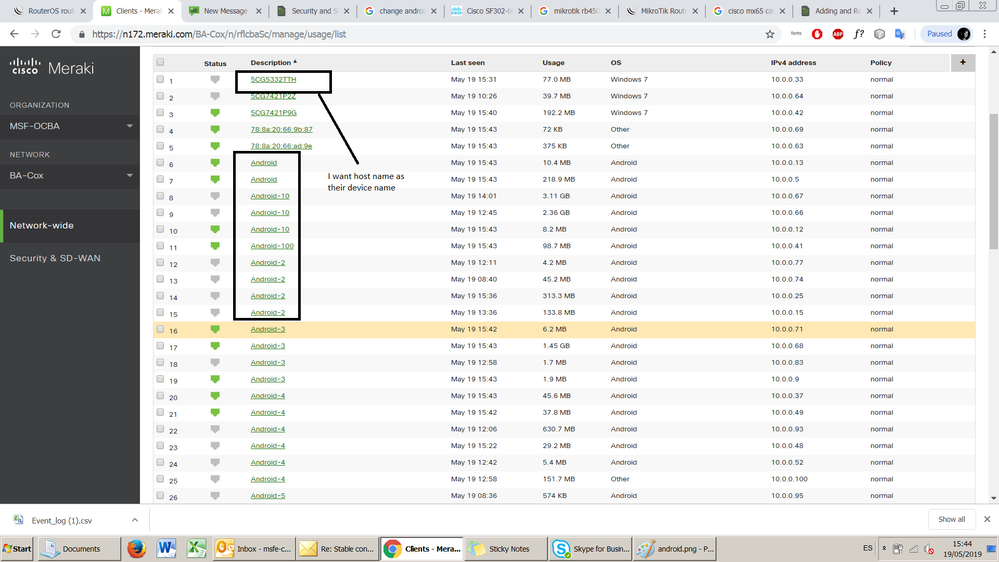The height and width of the screenshot is (562, 999).
Task: Launch Firefox from the taskbar
Action: pyautogui.click(x=136, y=549)
